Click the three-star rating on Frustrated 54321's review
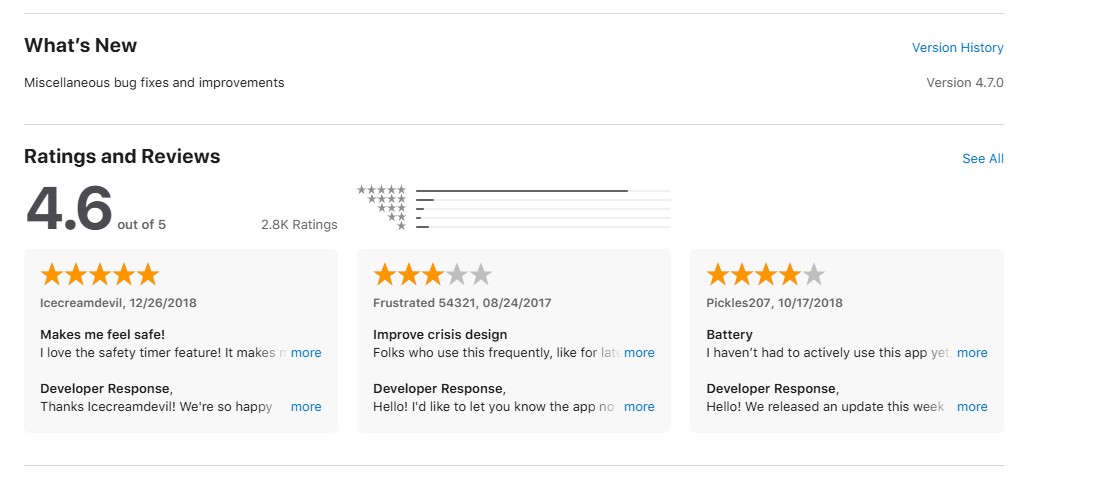Screen dimensions: 1098x480 432,275
